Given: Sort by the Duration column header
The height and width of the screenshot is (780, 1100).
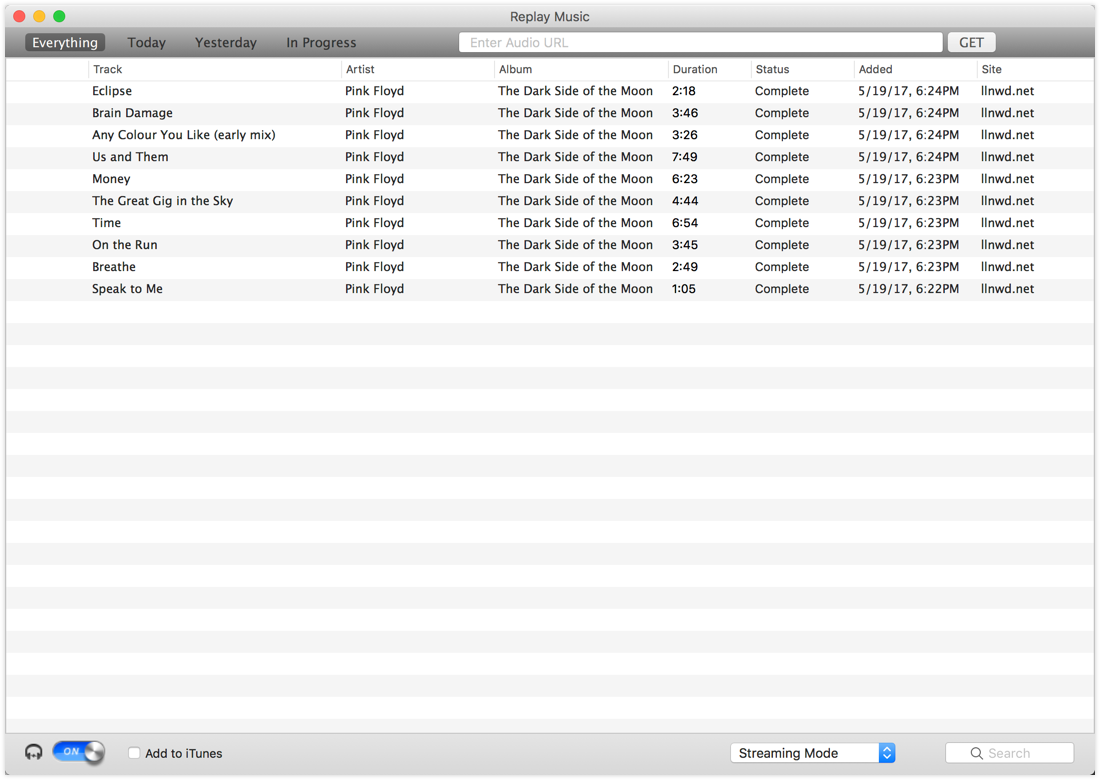Looking at the screenshot, I should [x=709, y=69].
